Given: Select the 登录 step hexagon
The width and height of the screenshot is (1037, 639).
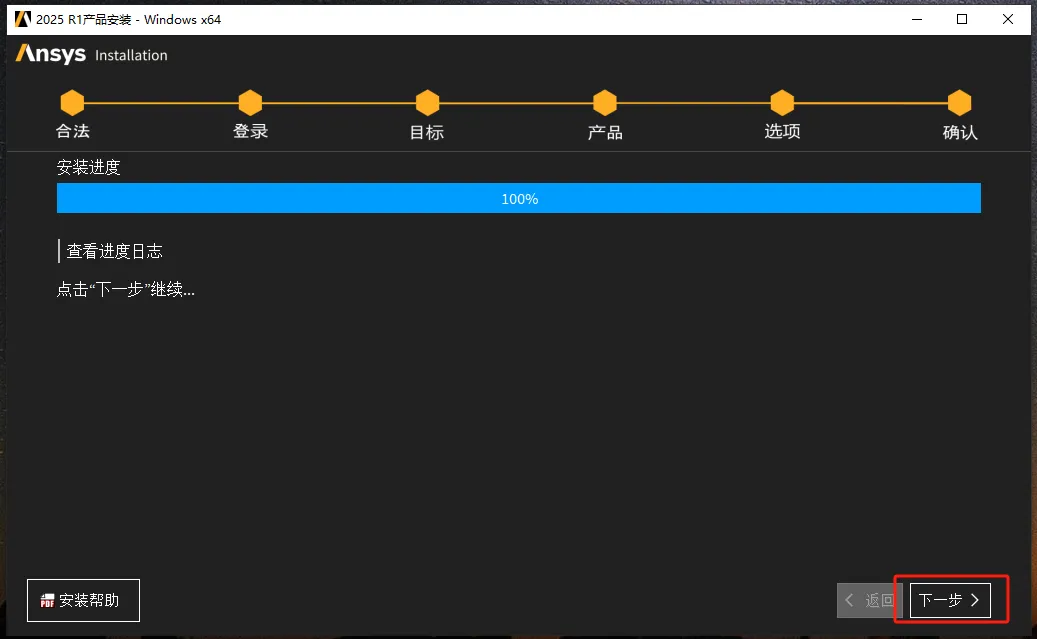Looking at the screenshot, I should [x=250, y=103].
